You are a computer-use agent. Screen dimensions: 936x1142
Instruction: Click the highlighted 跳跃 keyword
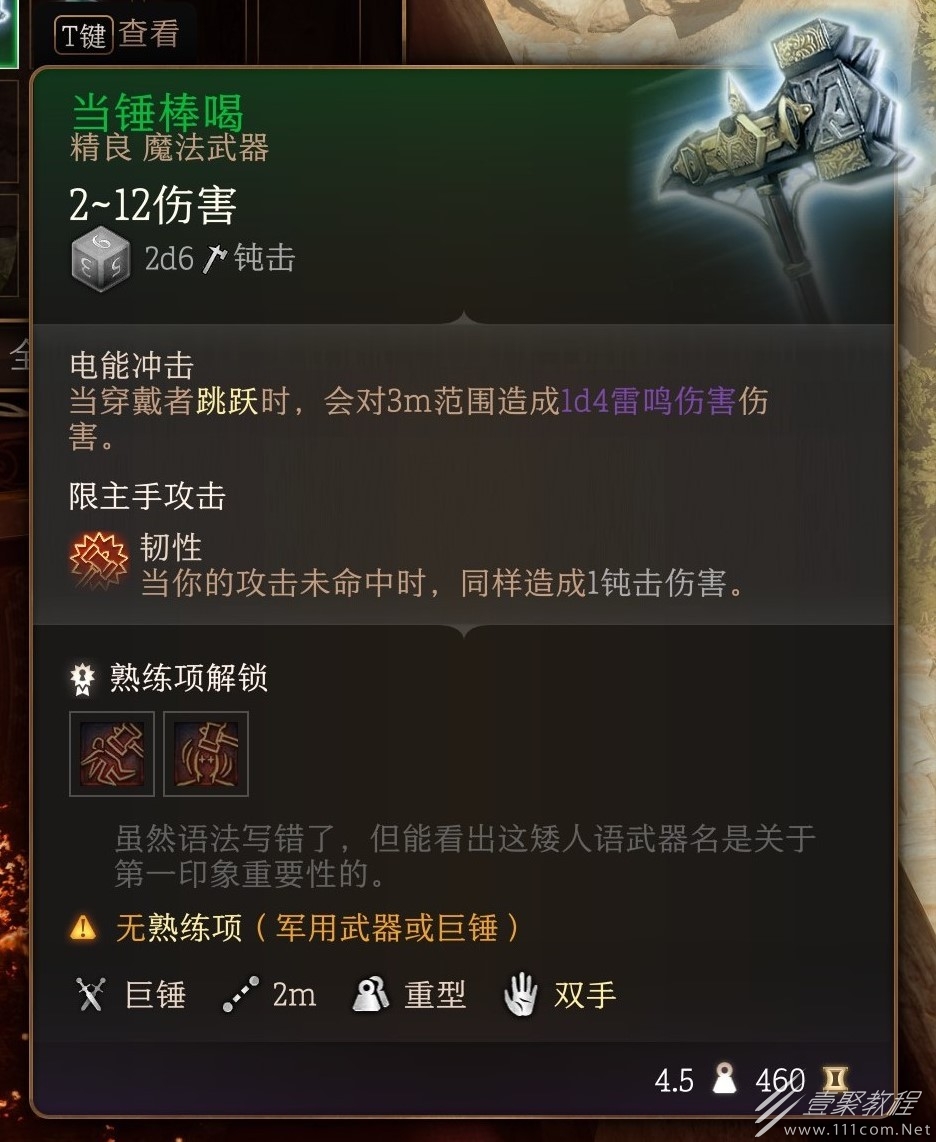[x=228, y=401]
